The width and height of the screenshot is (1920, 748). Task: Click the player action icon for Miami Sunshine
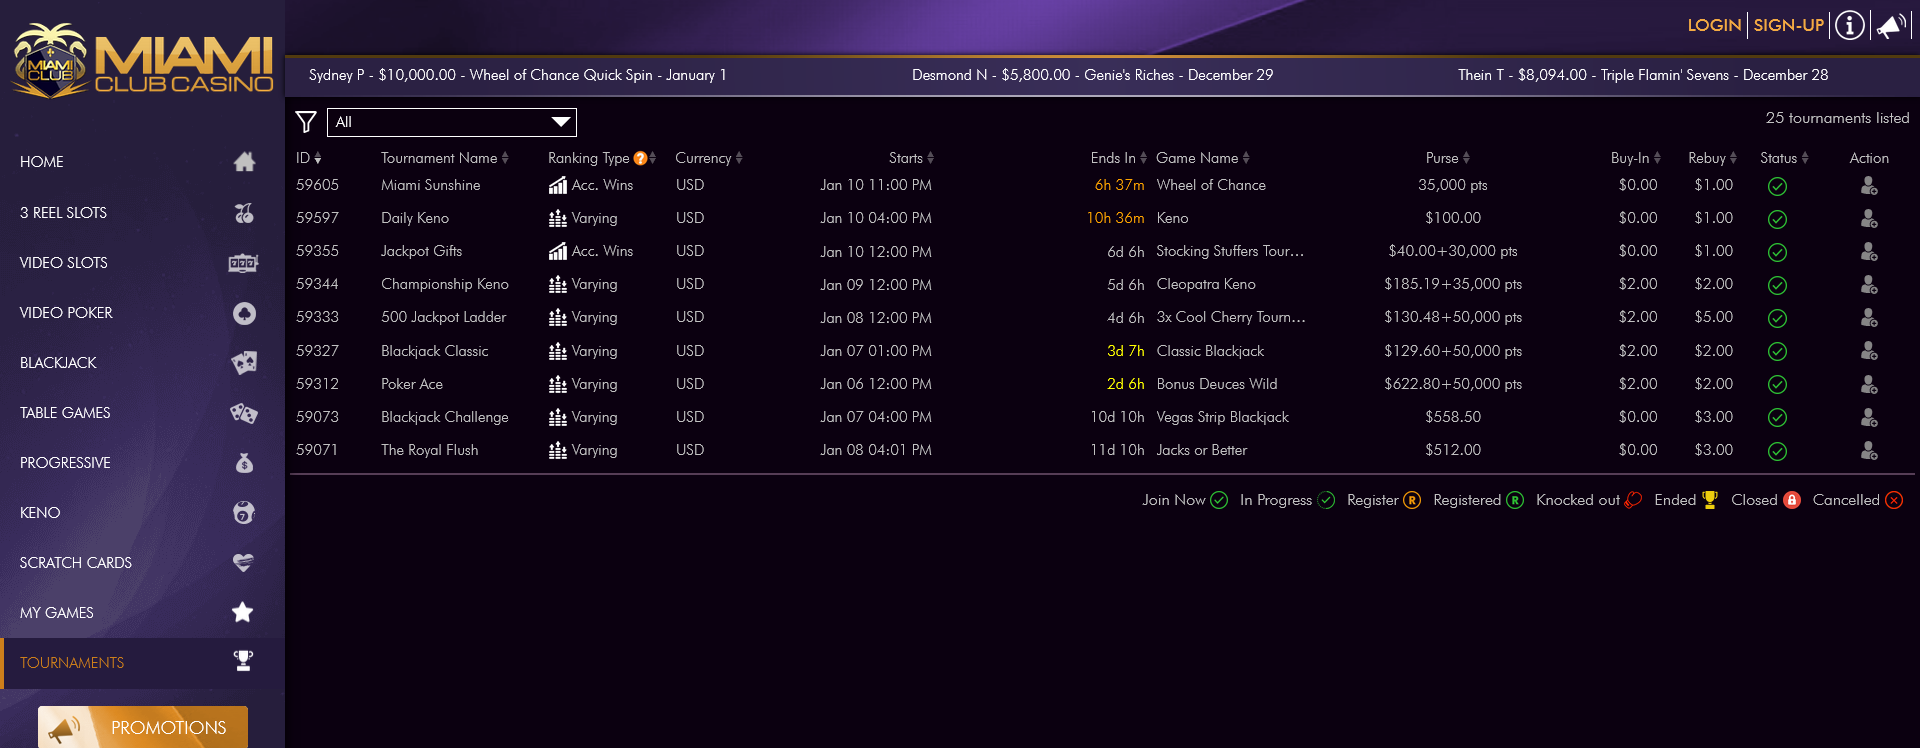pos(1868,186)
